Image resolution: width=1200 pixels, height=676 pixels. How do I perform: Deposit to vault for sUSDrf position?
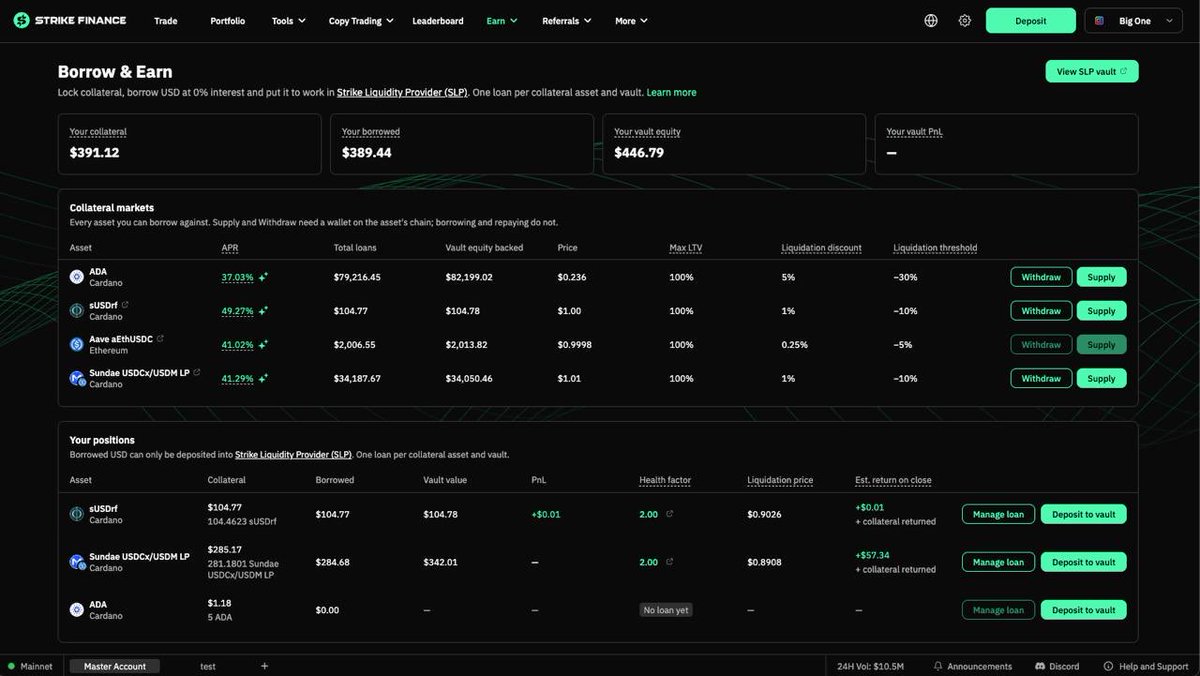tap(1083, 514)
